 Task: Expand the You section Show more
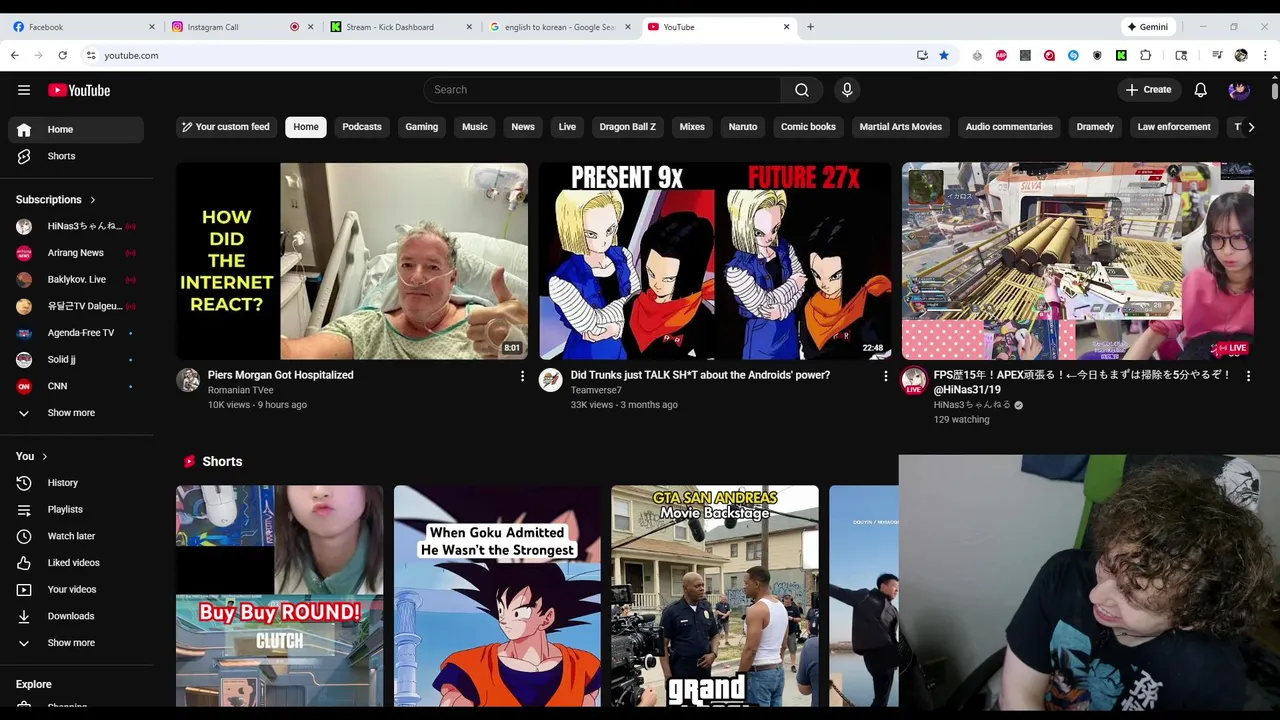click(x=76, y=643)
